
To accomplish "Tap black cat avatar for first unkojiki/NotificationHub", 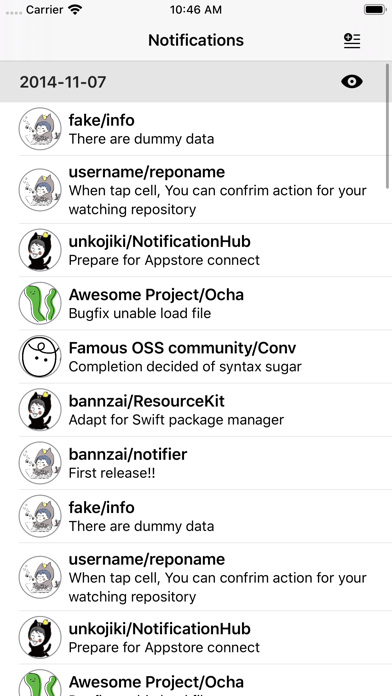I will (x=40, y=250).
